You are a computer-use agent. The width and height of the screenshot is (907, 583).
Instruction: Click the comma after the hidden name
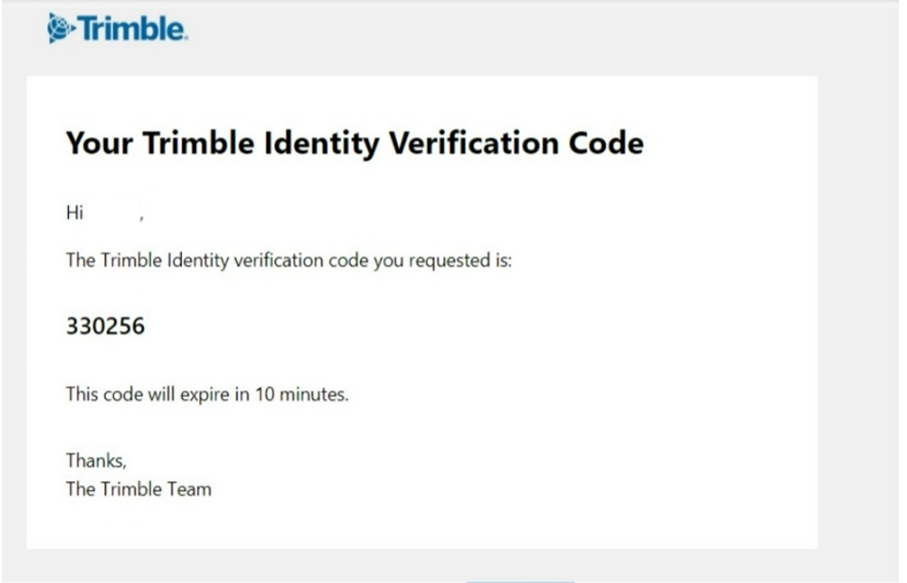(x=142, y=216)
